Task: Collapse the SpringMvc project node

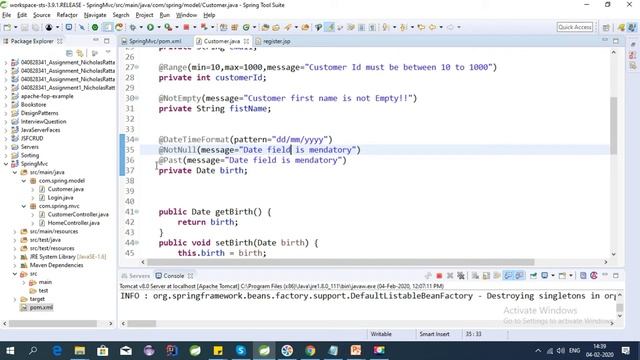Action: coord(6,164)
